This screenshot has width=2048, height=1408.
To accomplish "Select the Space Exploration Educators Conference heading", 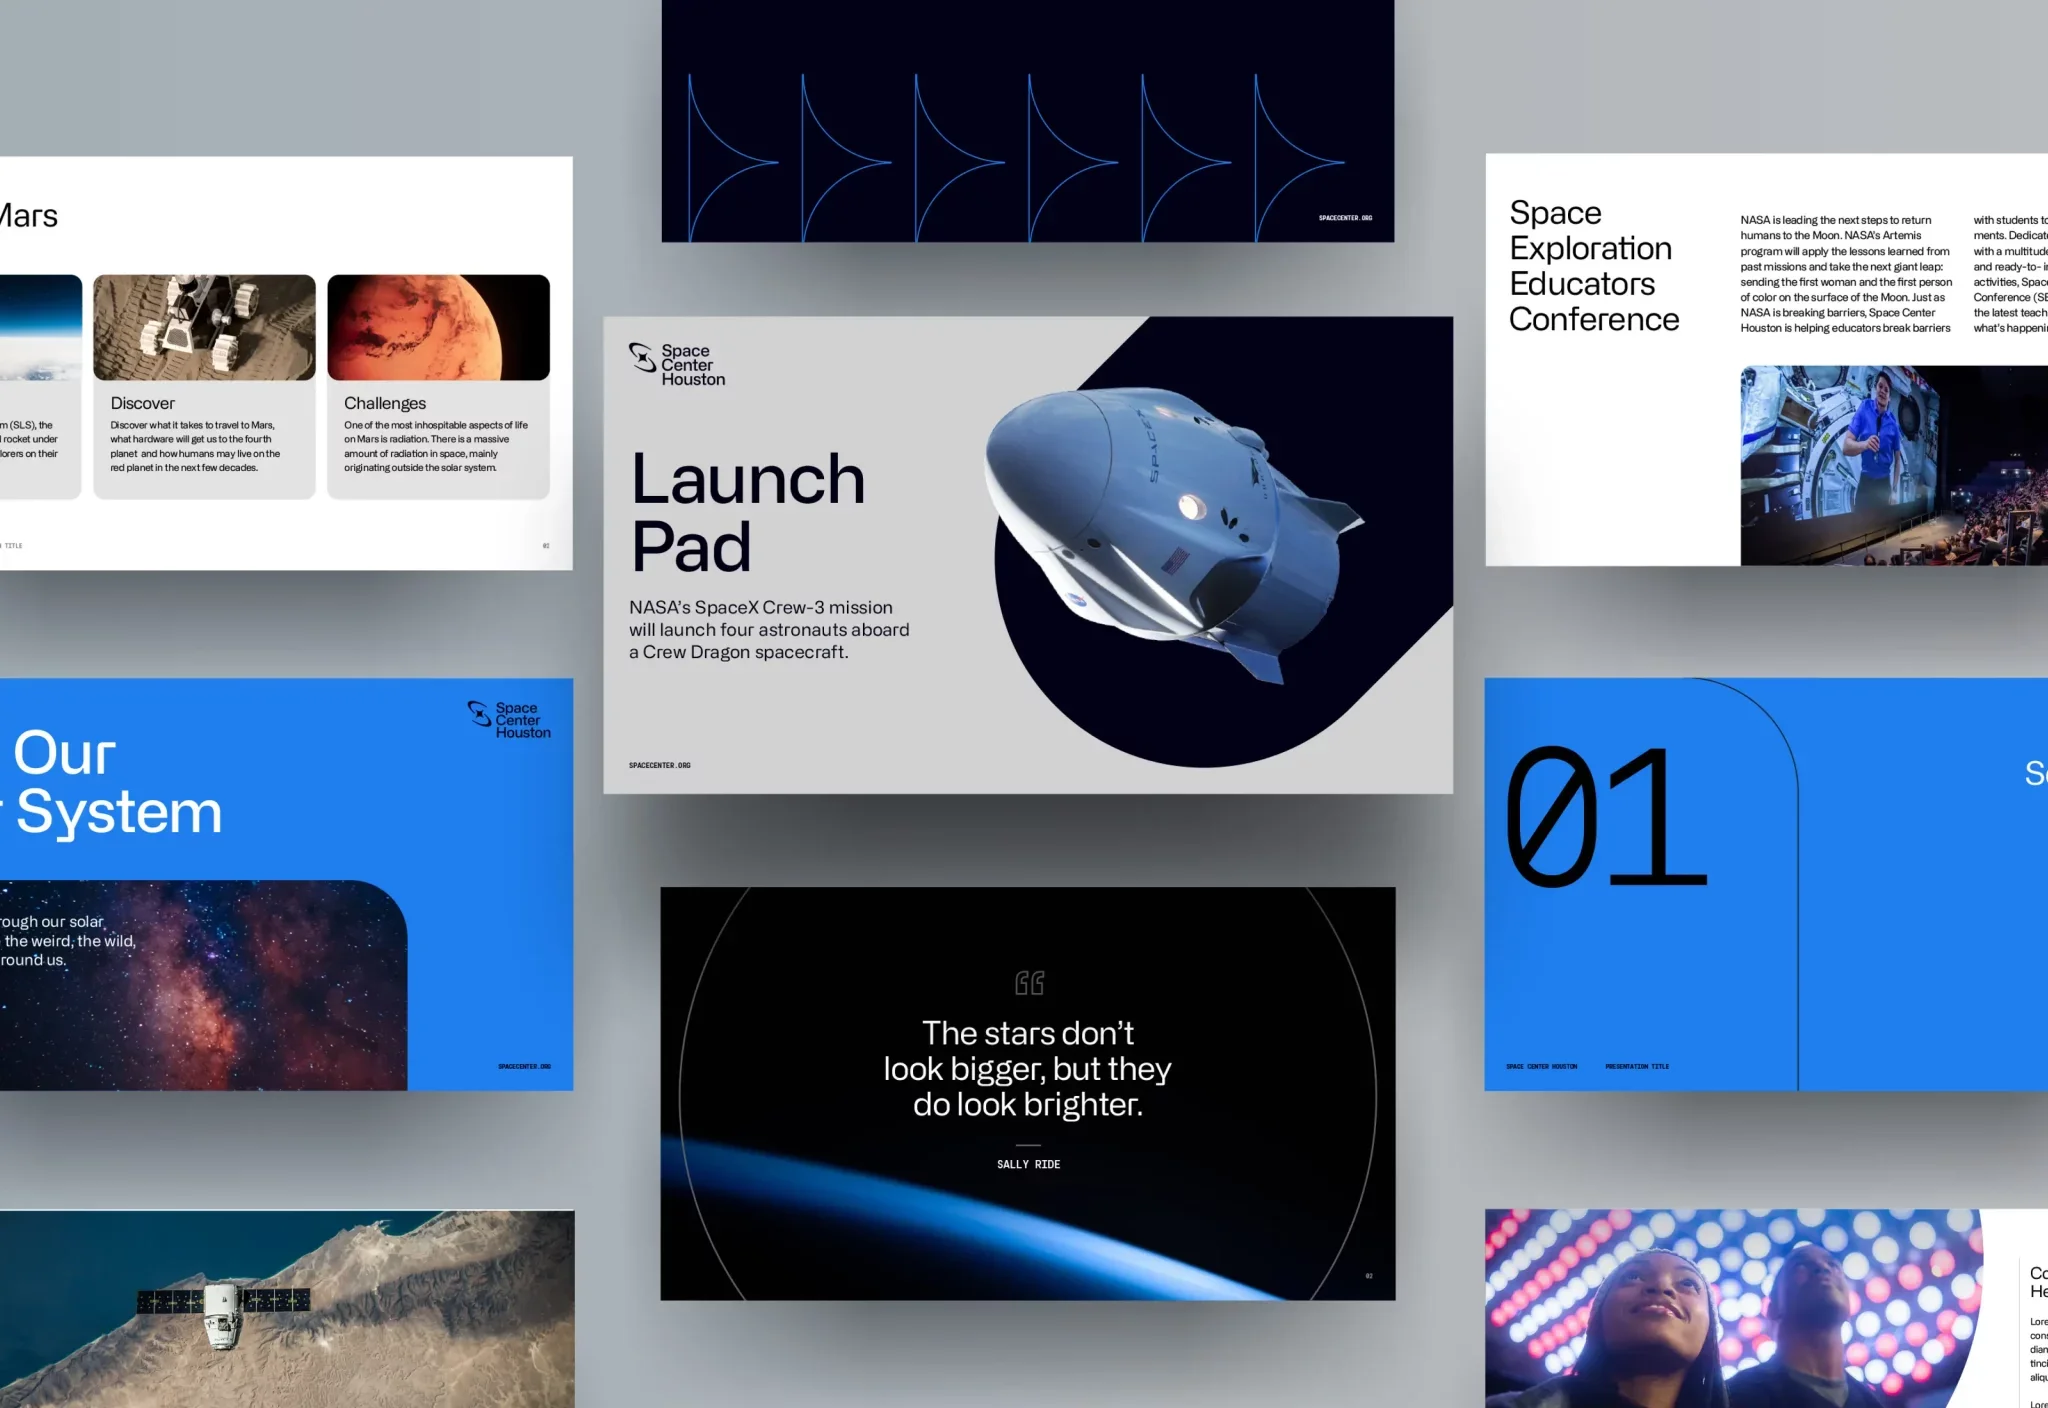I will click(1593, 266).
